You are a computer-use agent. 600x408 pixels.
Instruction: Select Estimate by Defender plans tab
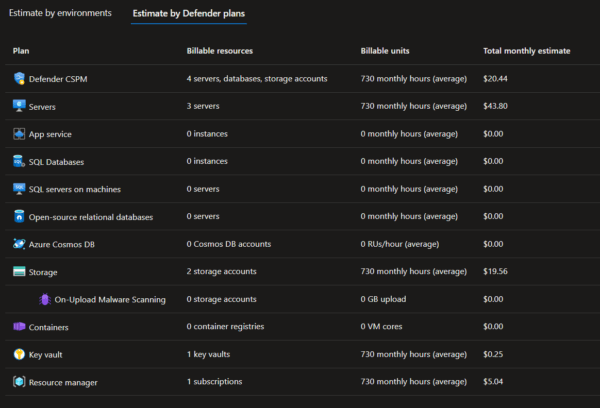pos(189,13)
